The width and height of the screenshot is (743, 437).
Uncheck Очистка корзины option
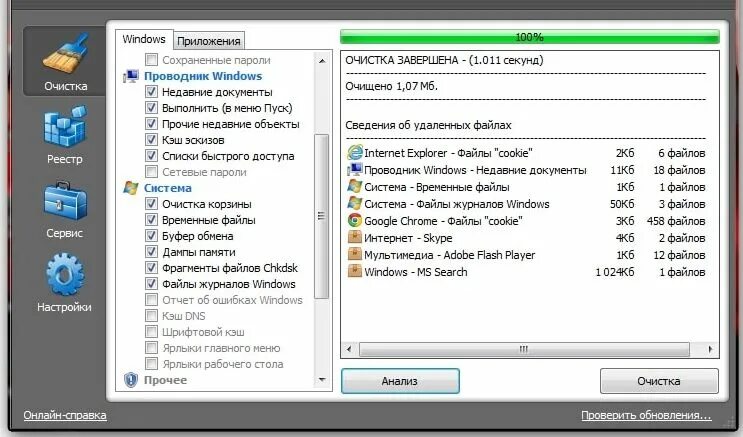[151, 204]
